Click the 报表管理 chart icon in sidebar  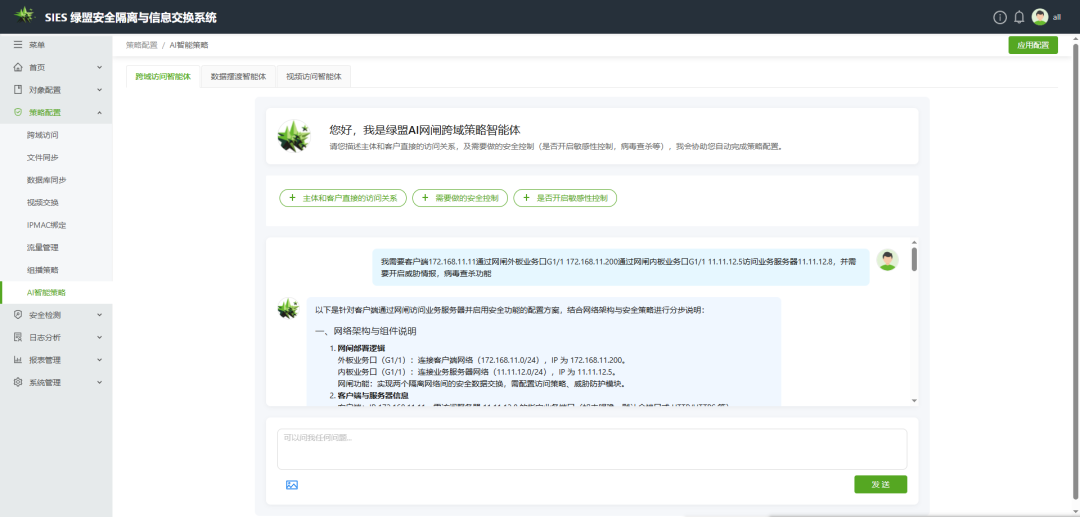pyautogui.click(x=18, y=360)
